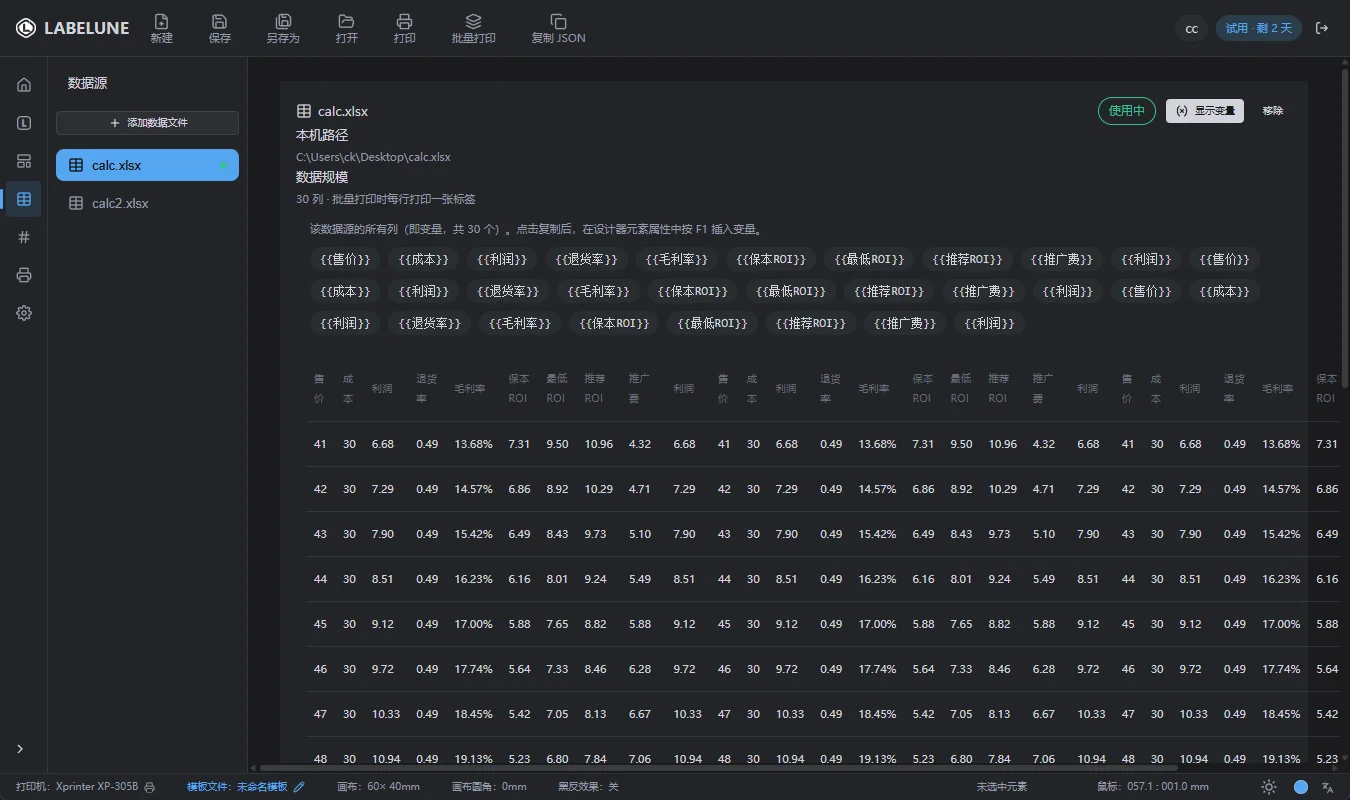The image size is (1350, 800).
Task: Click the 未选中元素 status text
Action: 1002,787
